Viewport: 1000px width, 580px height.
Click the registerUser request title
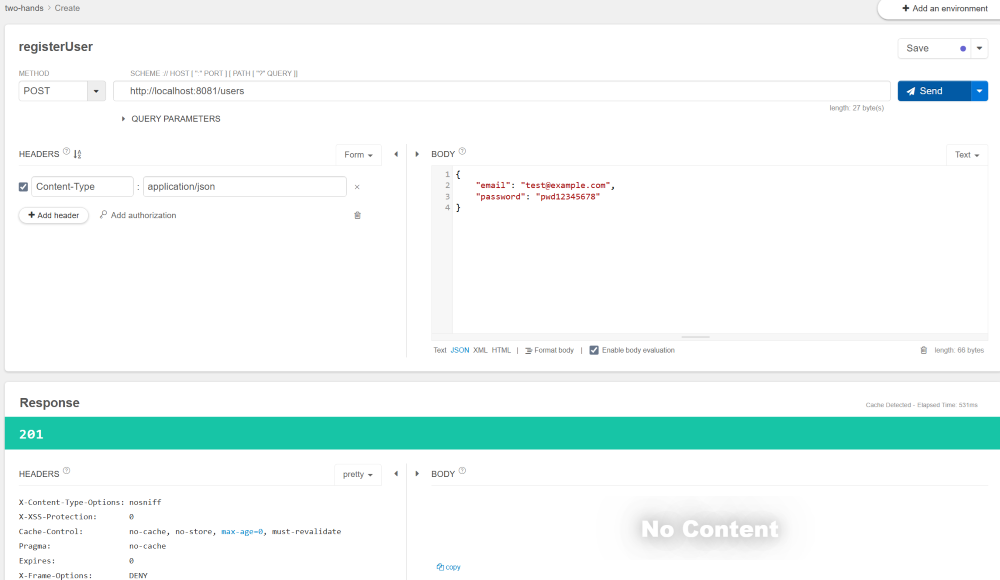click(x=56, y=47)
